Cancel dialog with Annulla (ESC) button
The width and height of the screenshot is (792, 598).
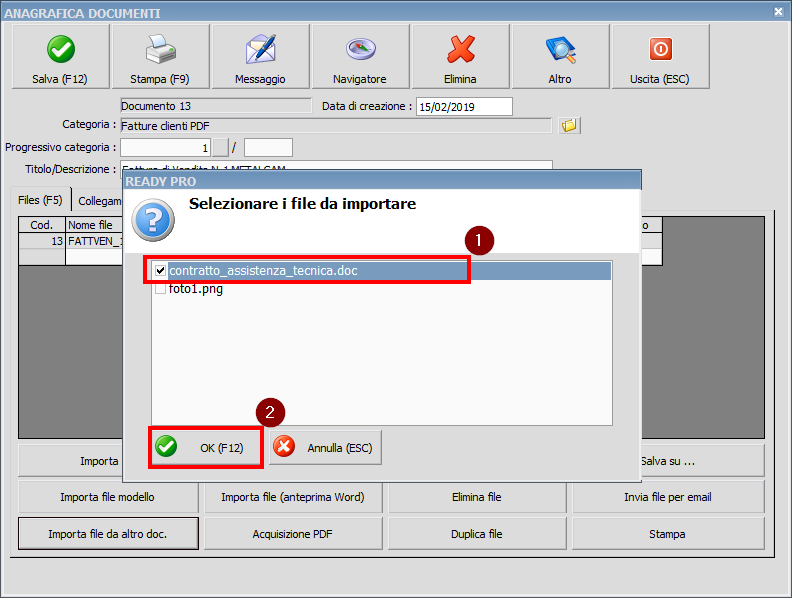pyautogui.click(x=325, y=448)
